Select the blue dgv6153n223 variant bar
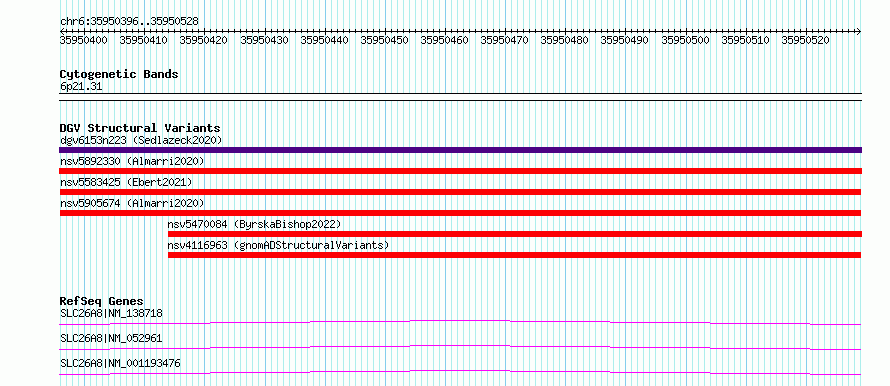This screenshot has height=386, width=890. [x=460, y=150]
